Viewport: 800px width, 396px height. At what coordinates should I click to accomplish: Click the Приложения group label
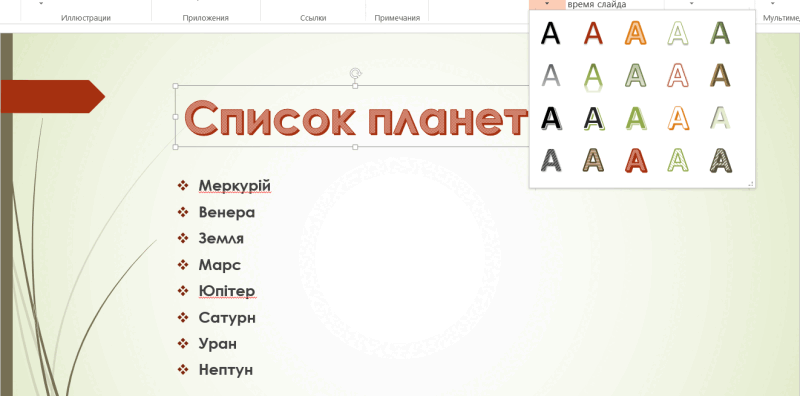[206, 18]
